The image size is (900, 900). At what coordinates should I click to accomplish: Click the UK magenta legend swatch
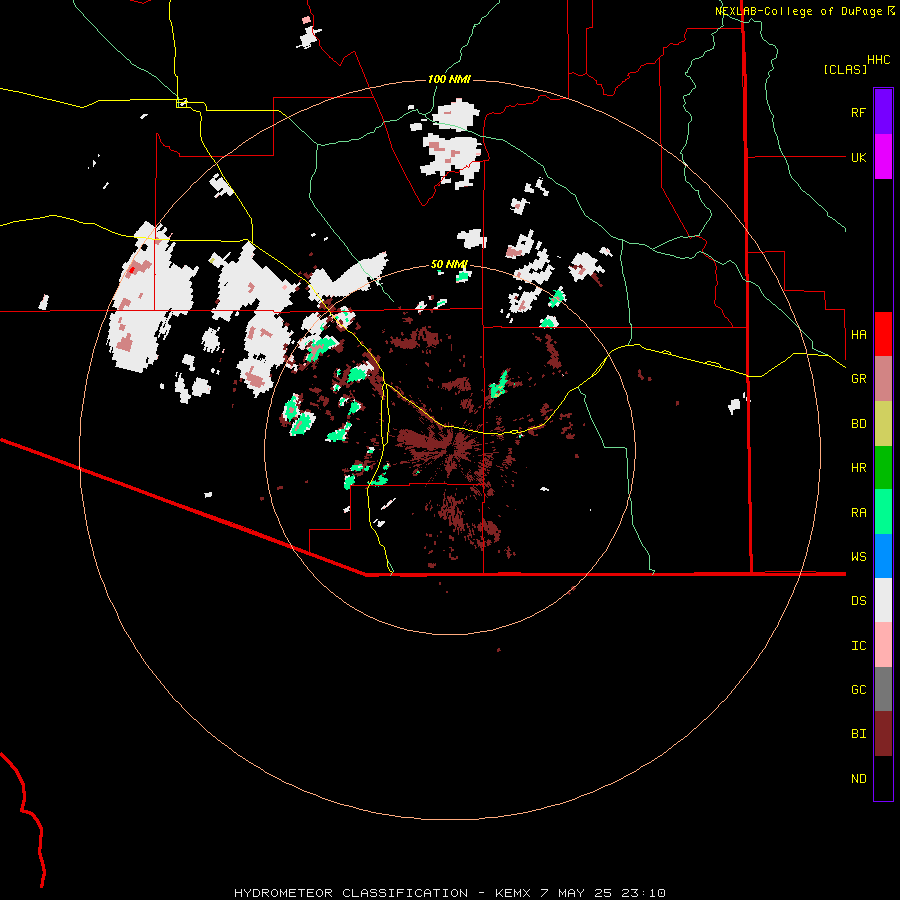[x=883, y=157]
